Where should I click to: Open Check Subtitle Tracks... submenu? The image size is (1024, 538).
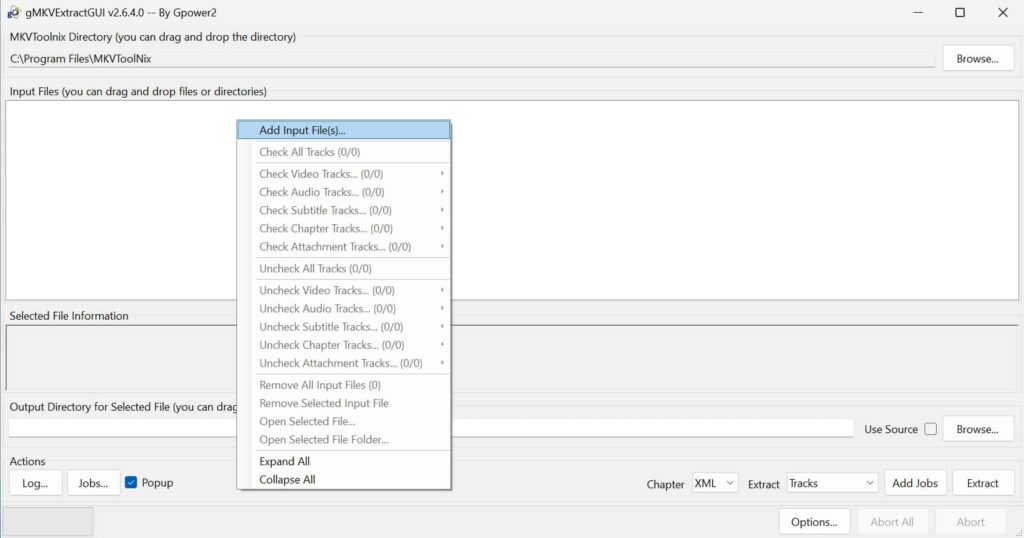(344, 210)
